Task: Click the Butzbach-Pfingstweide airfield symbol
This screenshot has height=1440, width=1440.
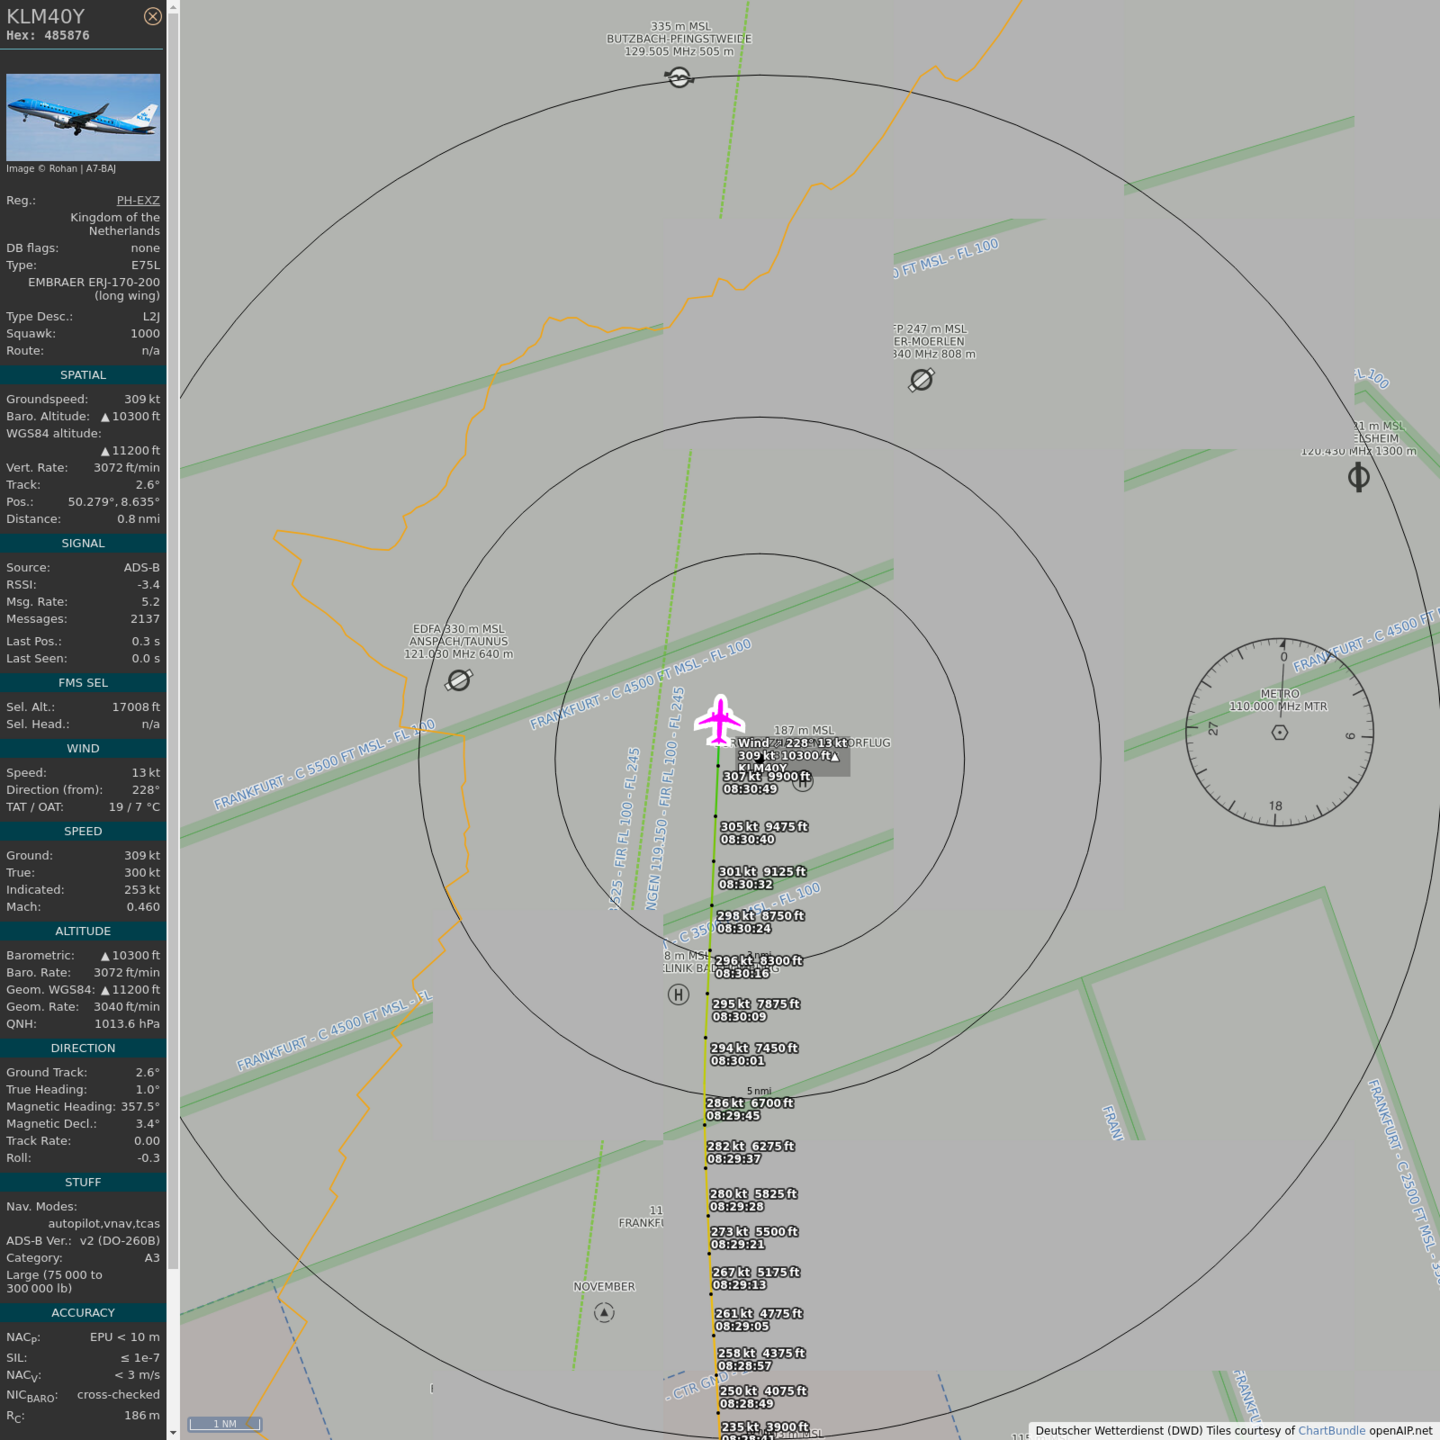Action: coord(679,77)
